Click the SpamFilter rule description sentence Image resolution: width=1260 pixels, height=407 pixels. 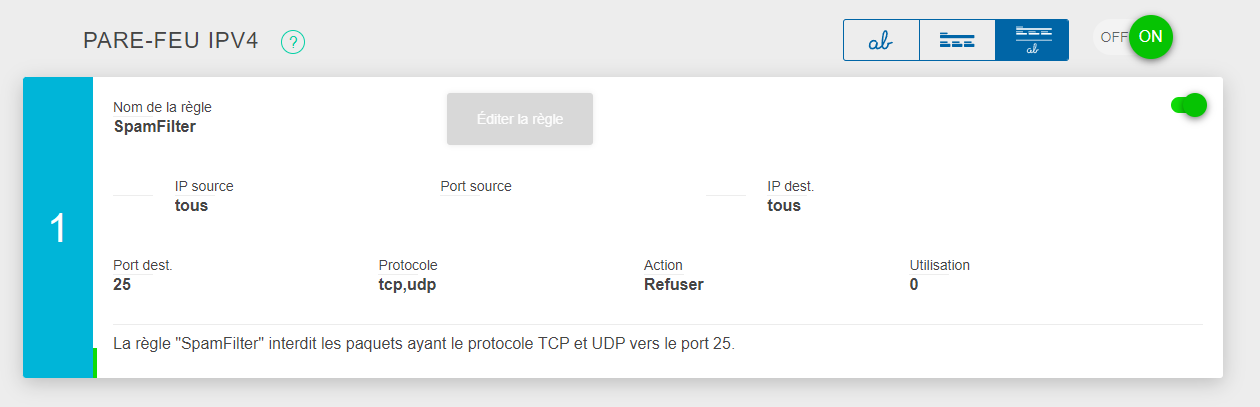[424, 344]
